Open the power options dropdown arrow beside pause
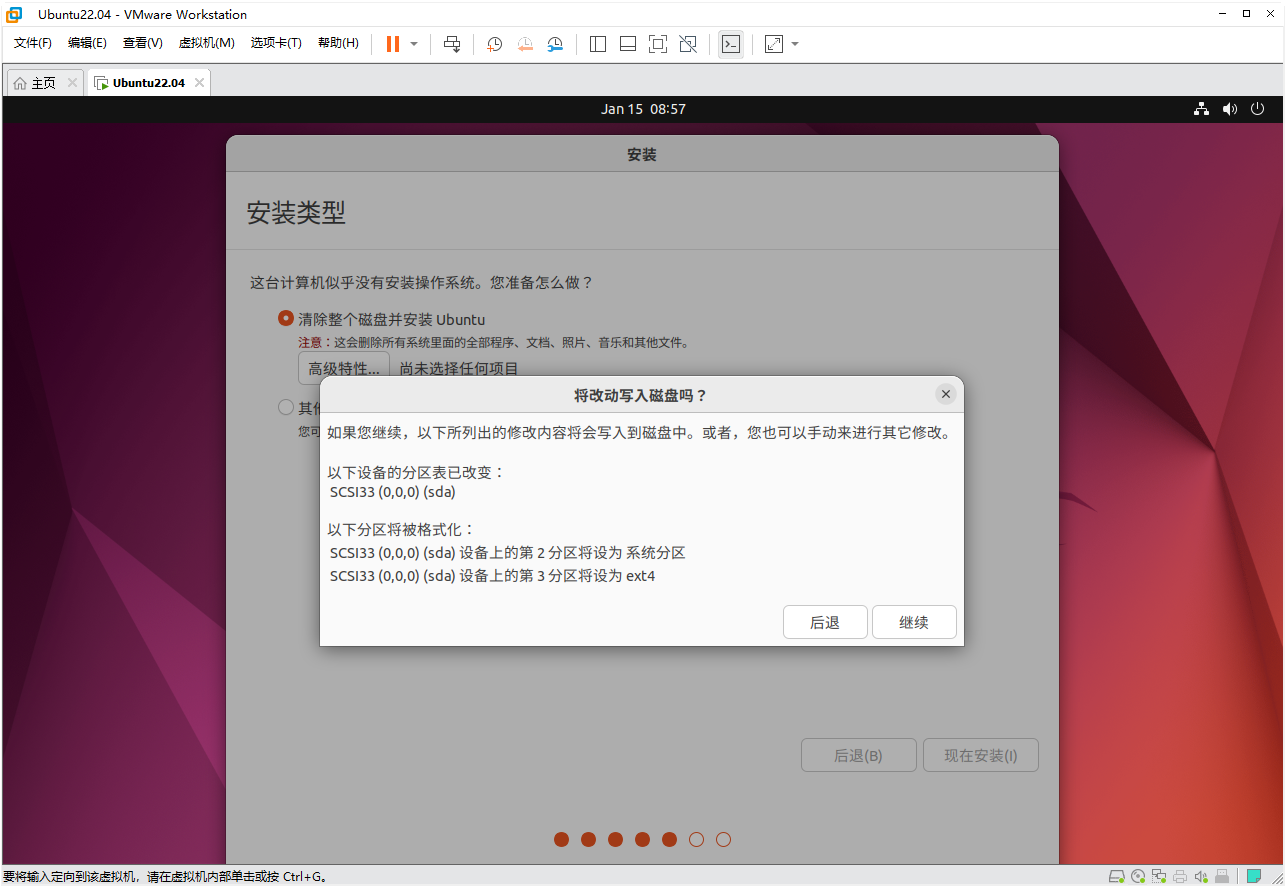This screenshot has width=1286, height=887. [x=414, y=44]
